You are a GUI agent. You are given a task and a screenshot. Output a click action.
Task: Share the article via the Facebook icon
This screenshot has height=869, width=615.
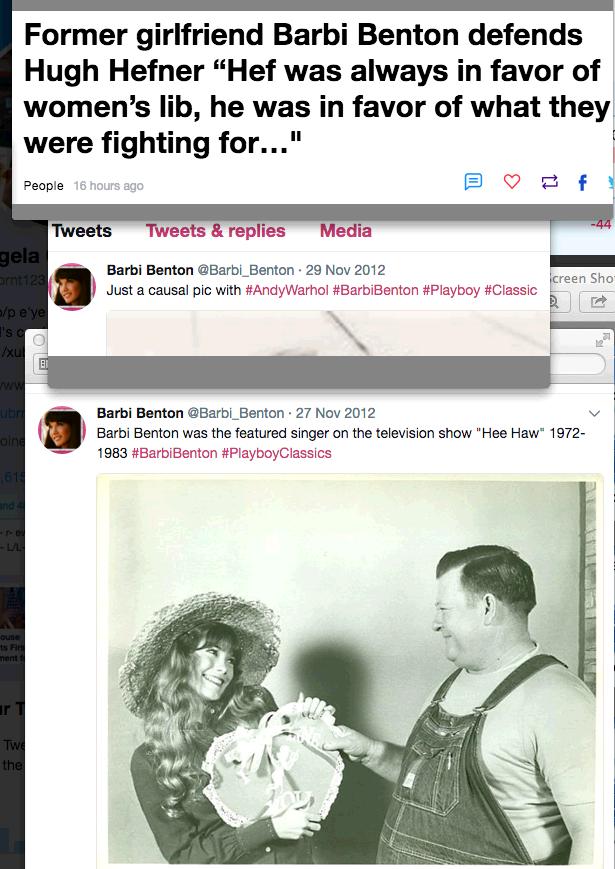[x=582, y=182]
